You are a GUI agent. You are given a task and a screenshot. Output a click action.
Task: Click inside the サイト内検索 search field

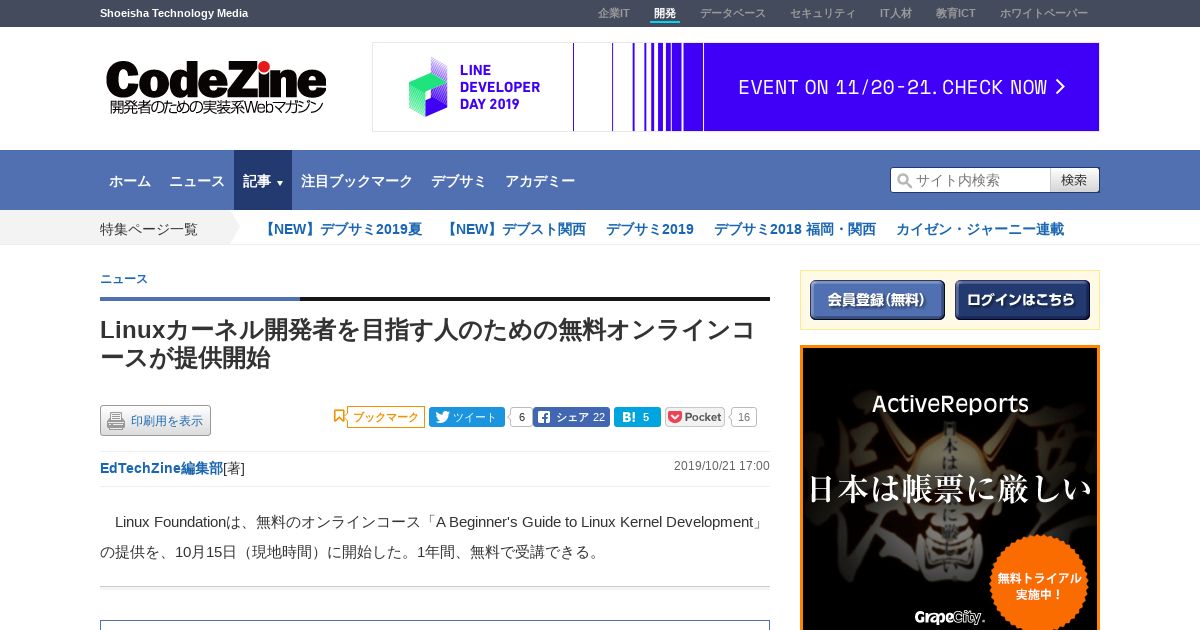[970, 180]
